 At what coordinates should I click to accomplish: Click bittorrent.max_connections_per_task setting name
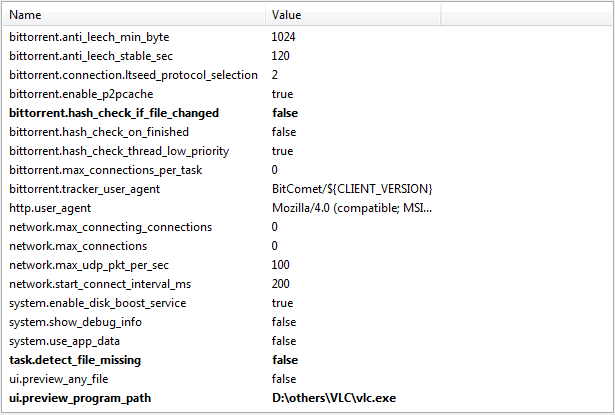pyautogui.click(x=106, y=170)
